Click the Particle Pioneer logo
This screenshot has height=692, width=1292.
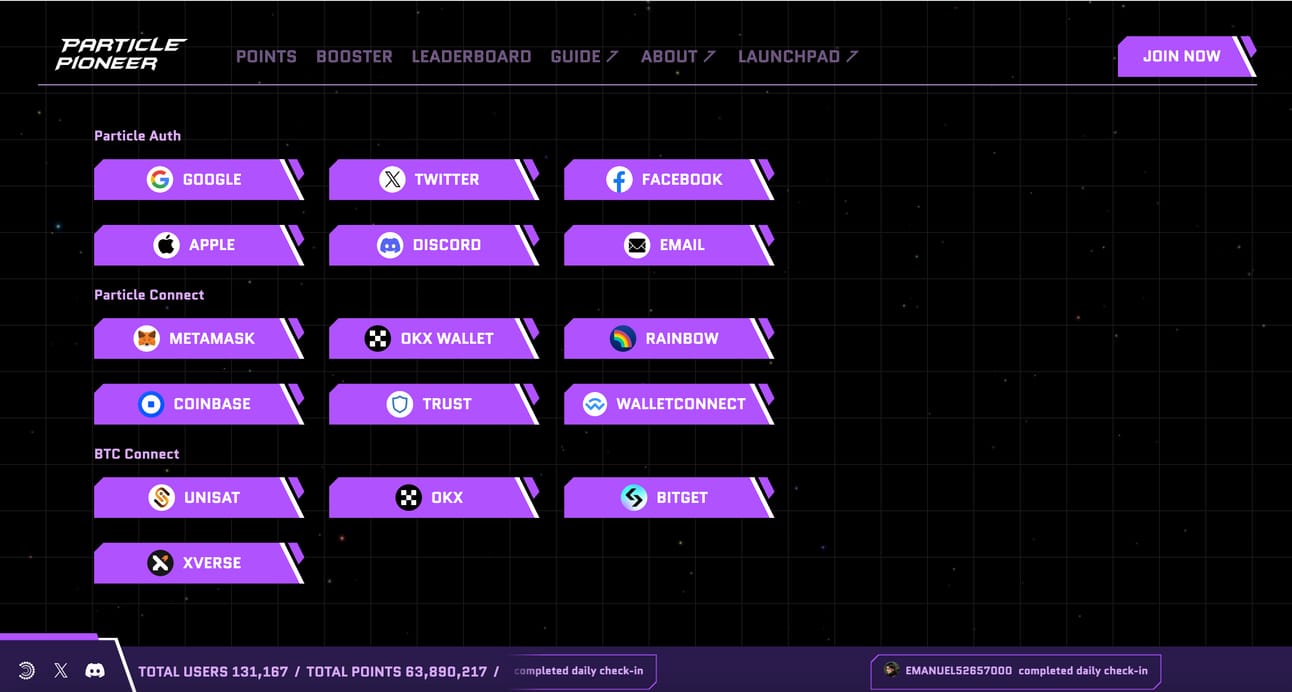121,55
